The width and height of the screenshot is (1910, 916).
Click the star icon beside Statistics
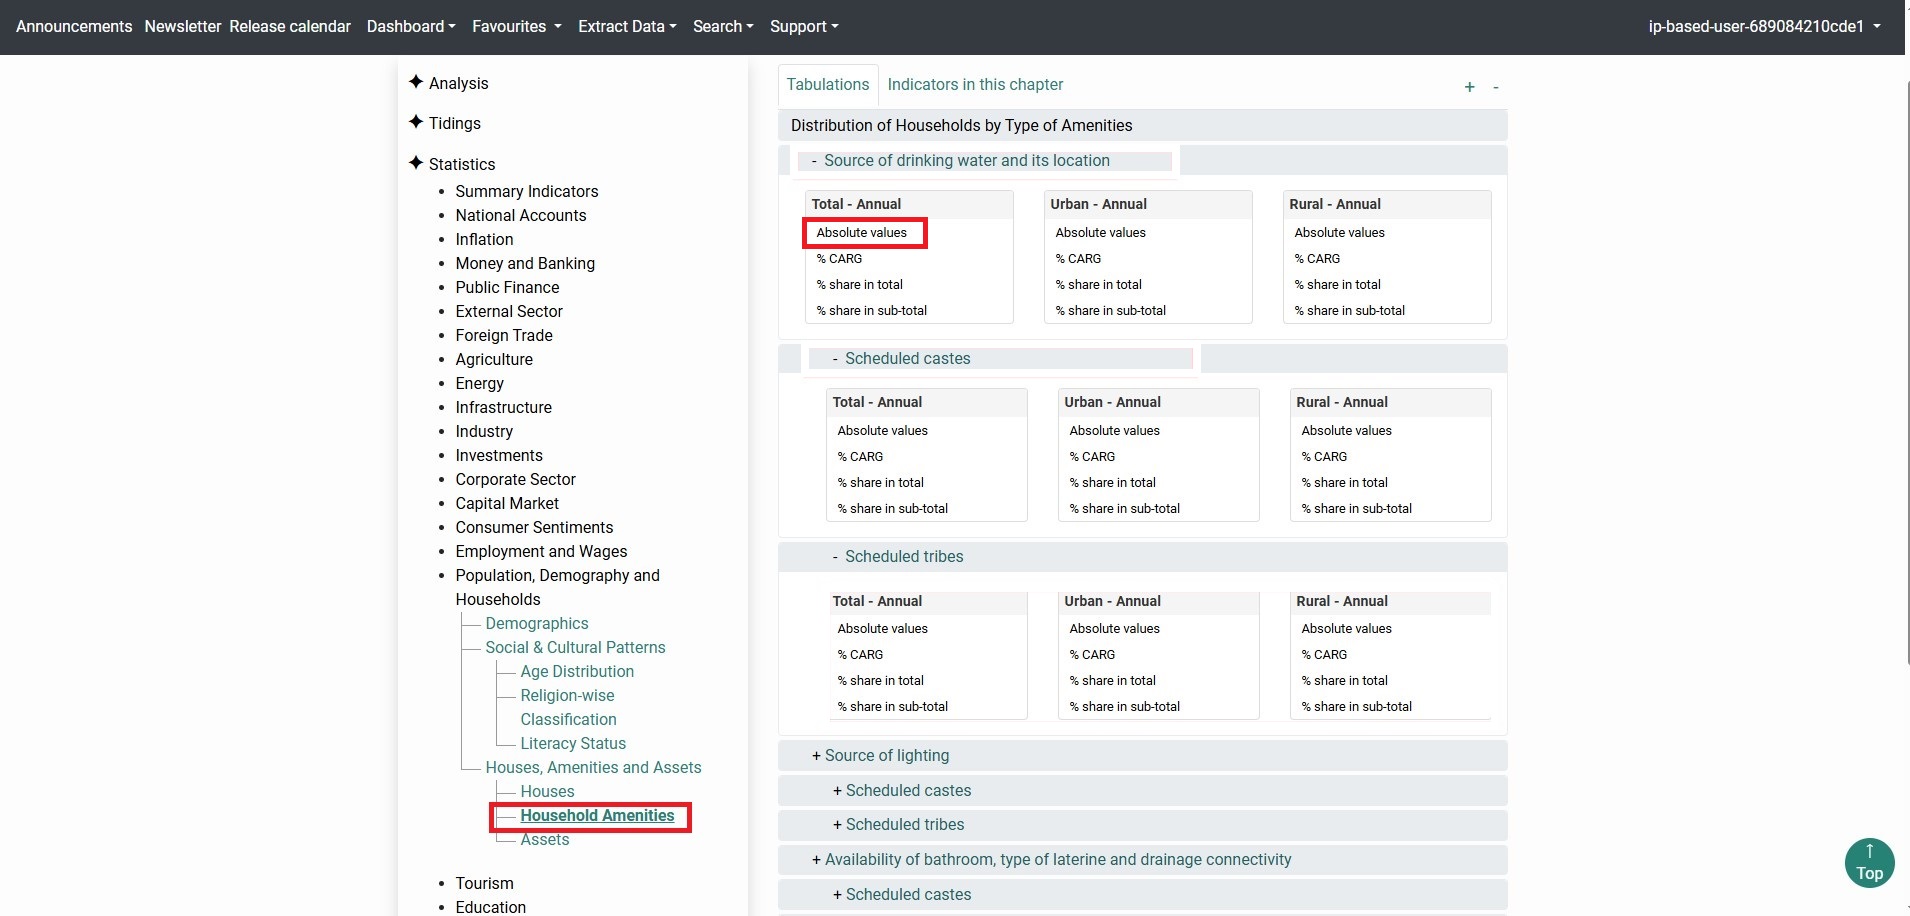pyautogui.click(x=416, y=163)
